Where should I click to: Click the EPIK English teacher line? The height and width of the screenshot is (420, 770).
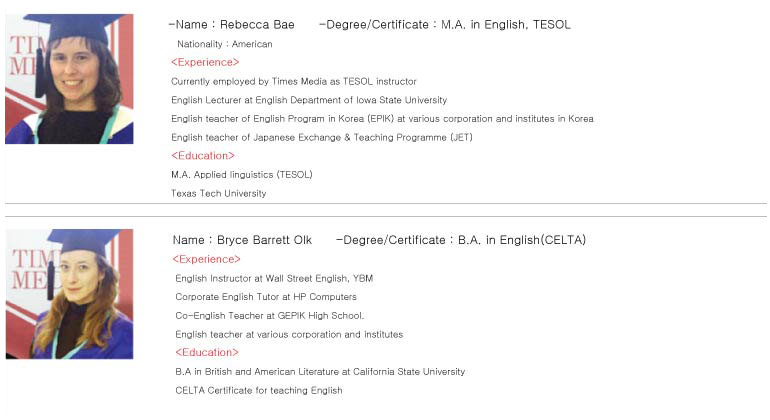382,119
